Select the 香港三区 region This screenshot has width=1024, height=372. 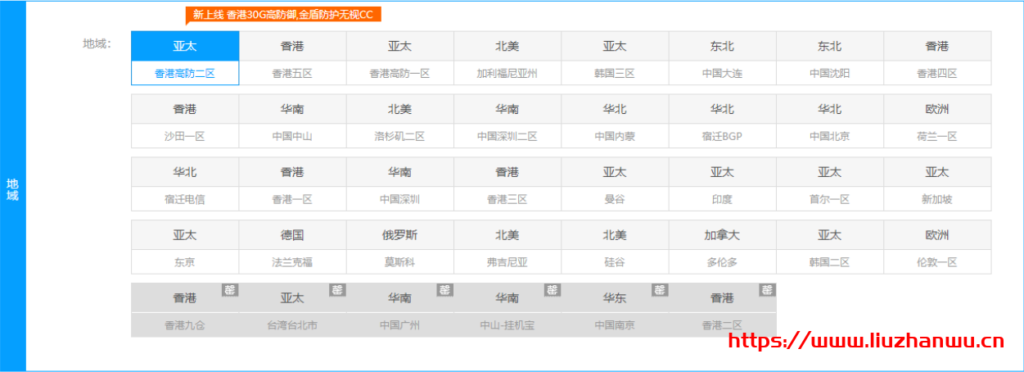click(507, 184)
